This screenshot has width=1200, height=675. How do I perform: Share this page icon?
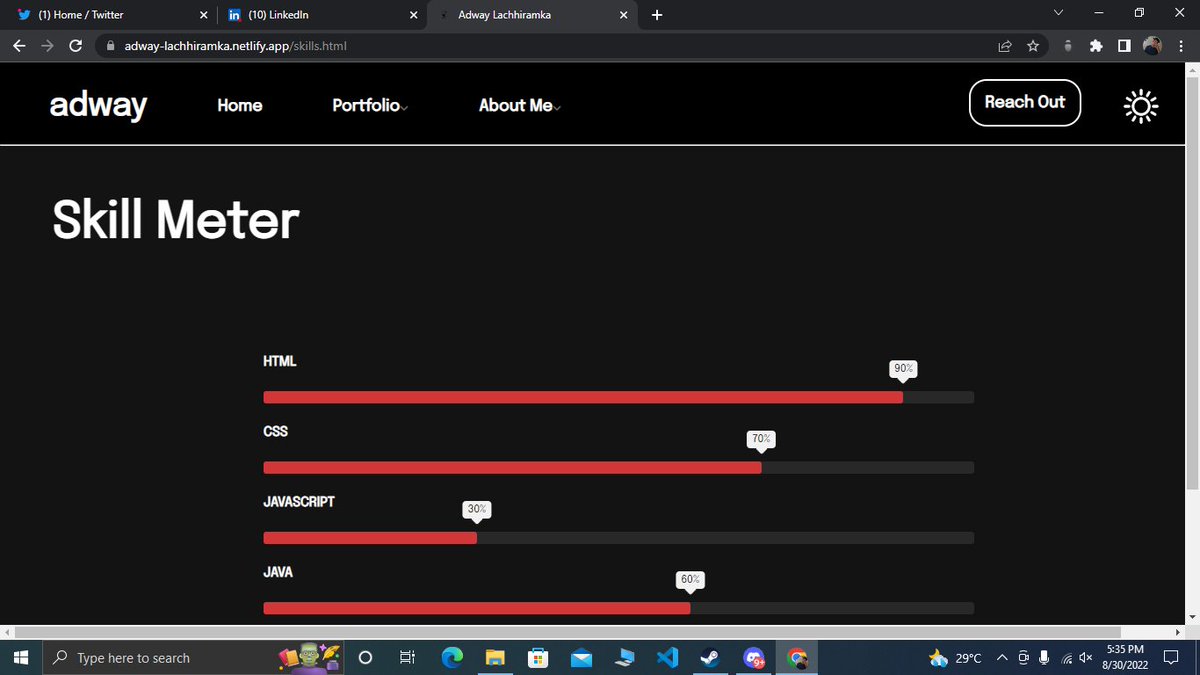pos(1005,46)
